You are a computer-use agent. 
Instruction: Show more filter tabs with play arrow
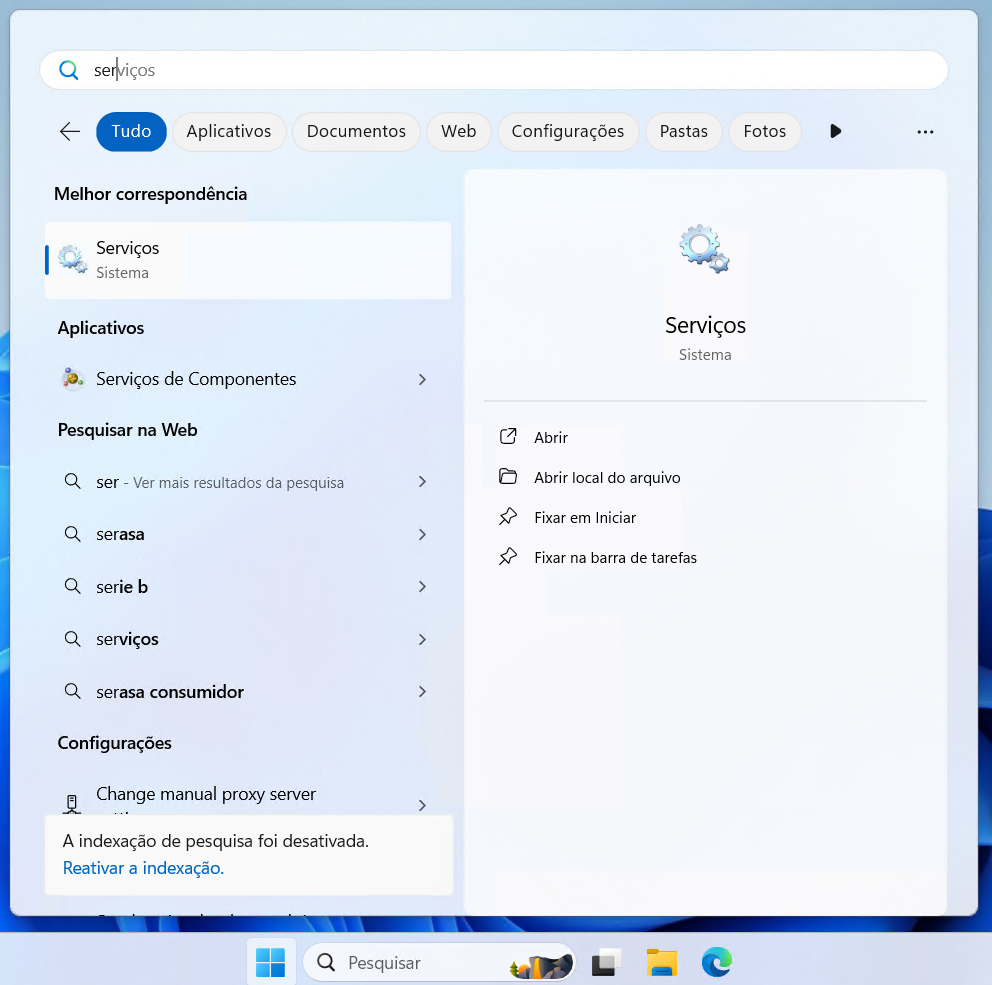coord(836,131)
